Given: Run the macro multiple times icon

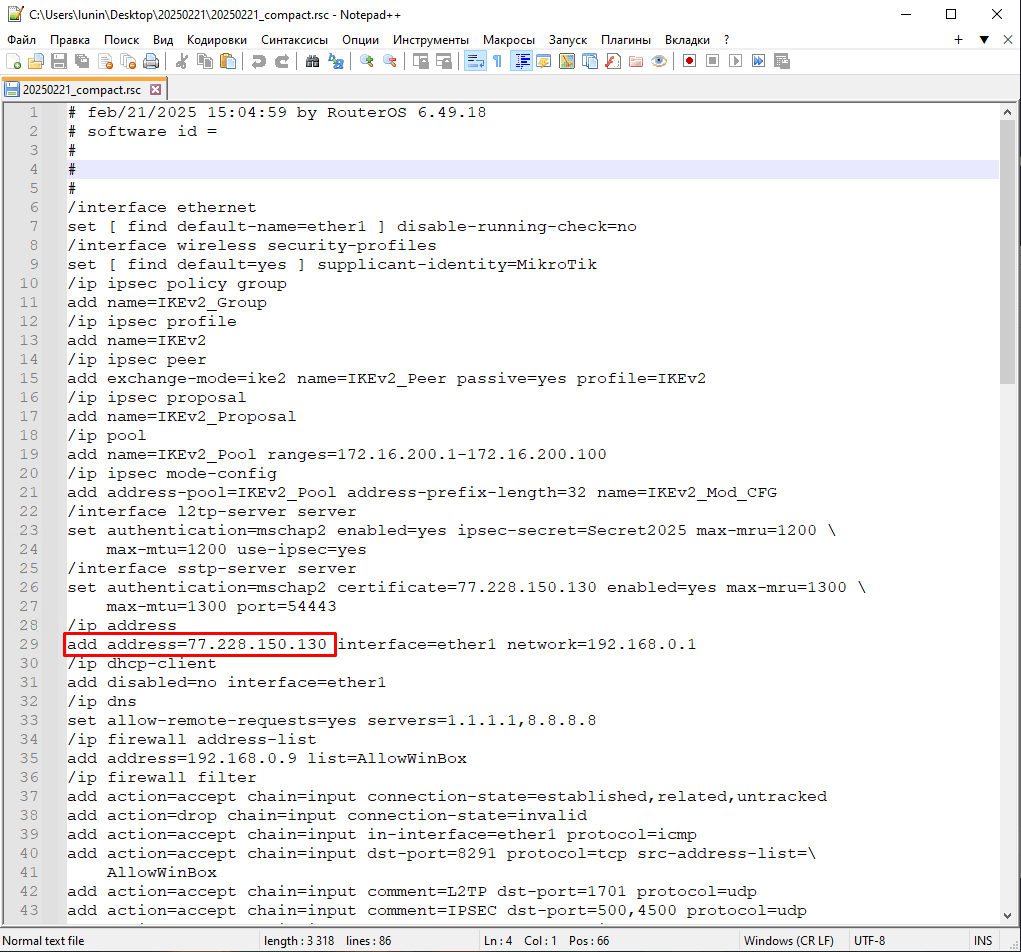Looking at the screenshot, I should [x=759, y=61].
